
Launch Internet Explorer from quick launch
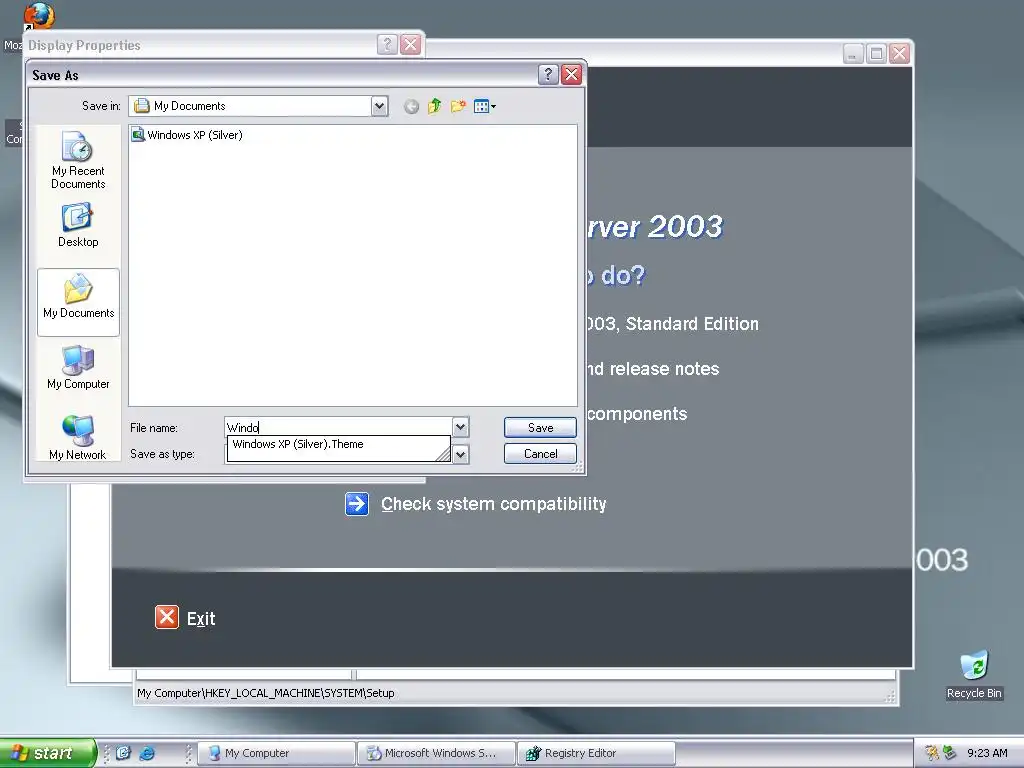coord(148,753)
